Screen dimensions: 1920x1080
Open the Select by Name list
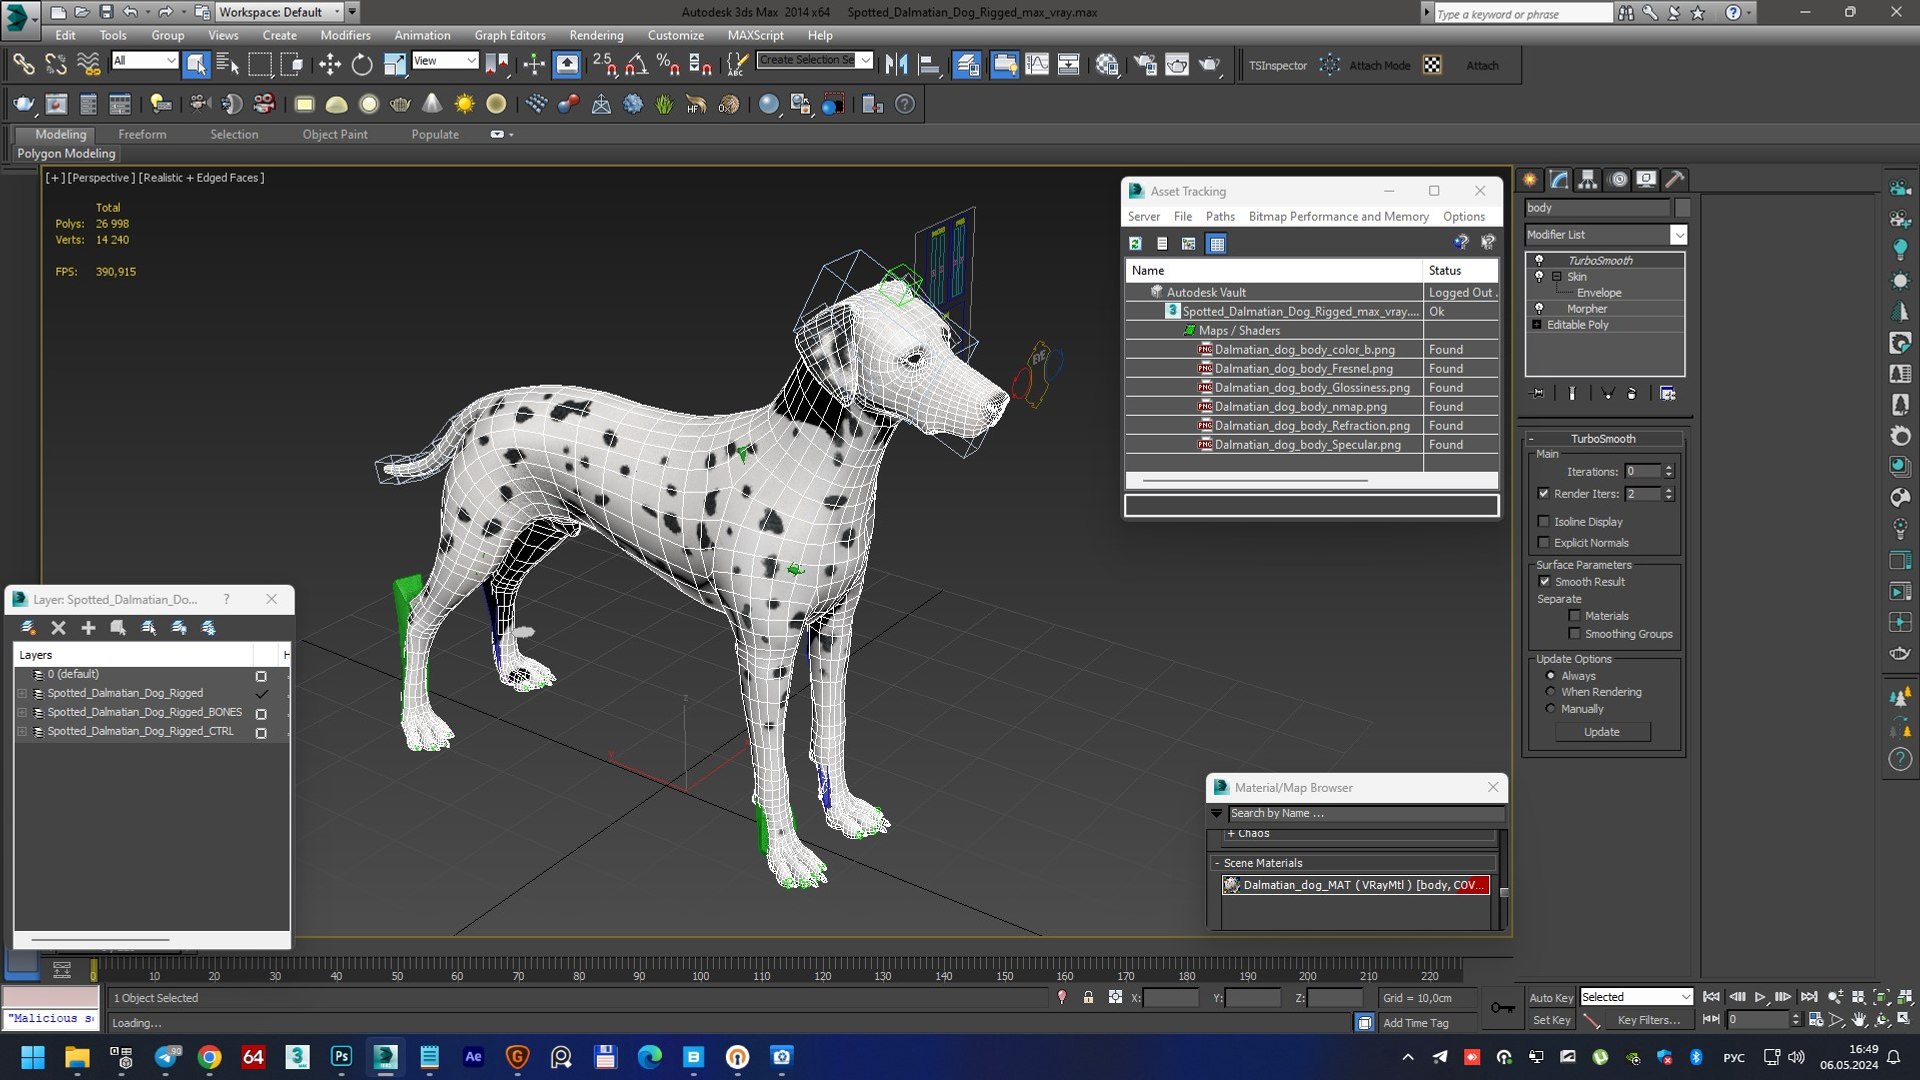pos(228,65)
